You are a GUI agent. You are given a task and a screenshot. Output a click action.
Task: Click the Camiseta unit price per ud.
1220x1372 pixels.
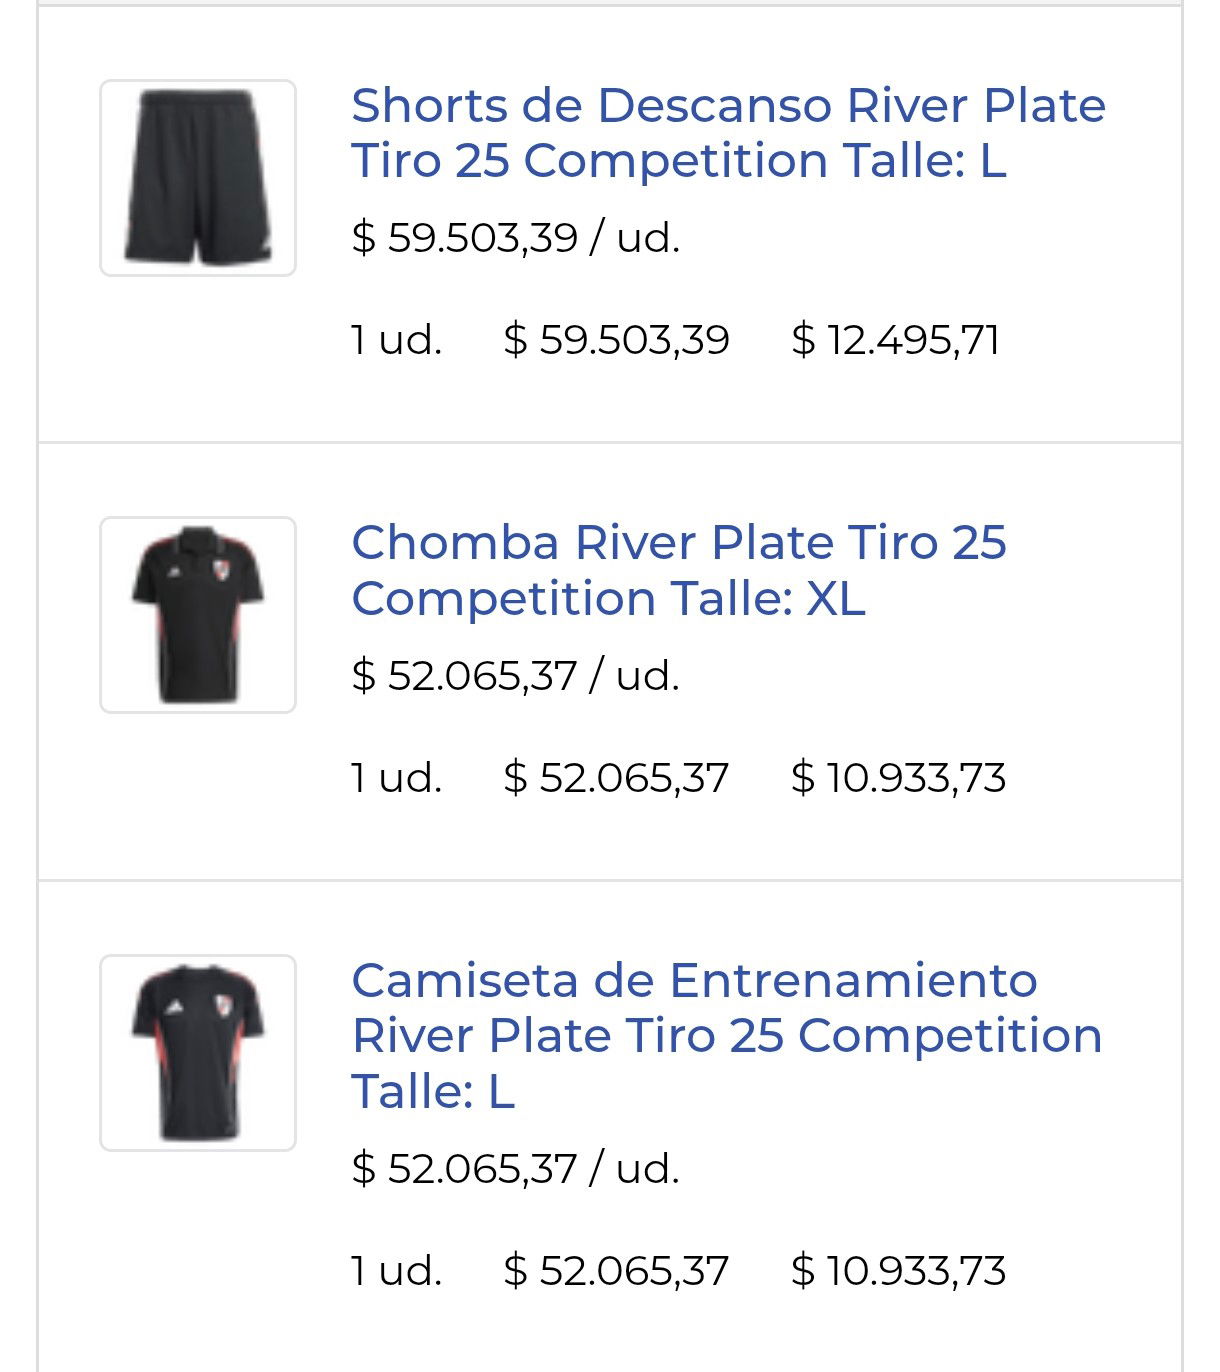(x=516, y=1168)
